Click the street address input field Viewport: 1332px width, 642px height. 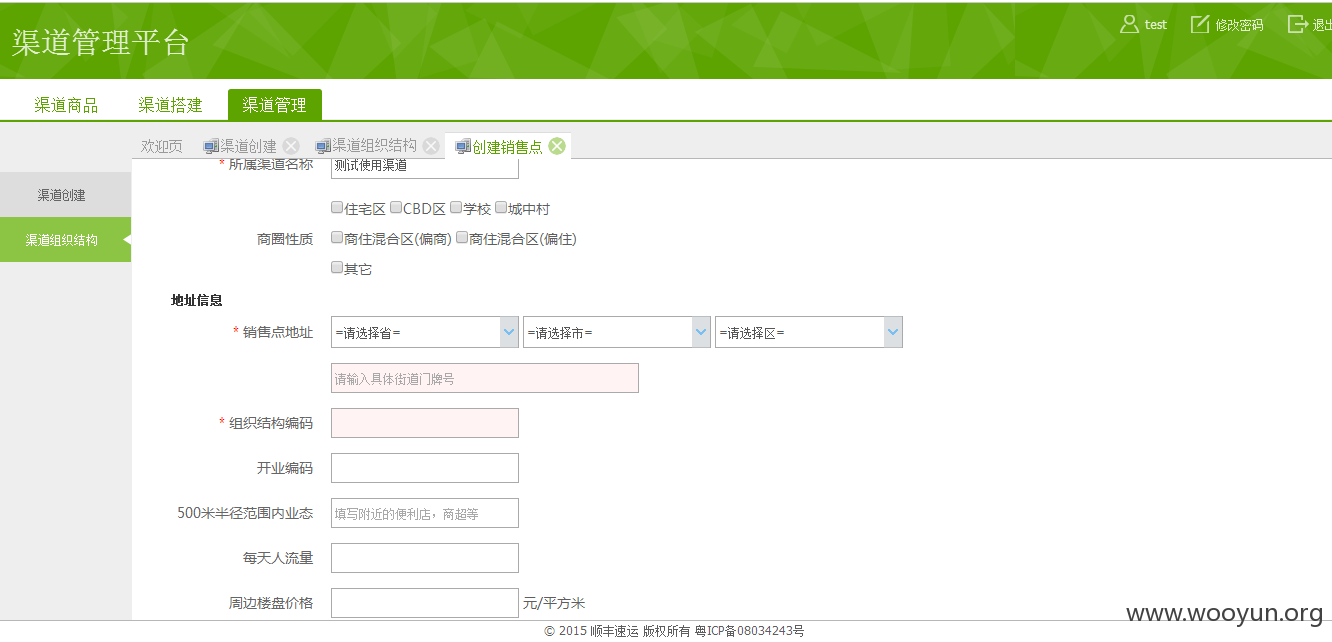click(484, 378)
